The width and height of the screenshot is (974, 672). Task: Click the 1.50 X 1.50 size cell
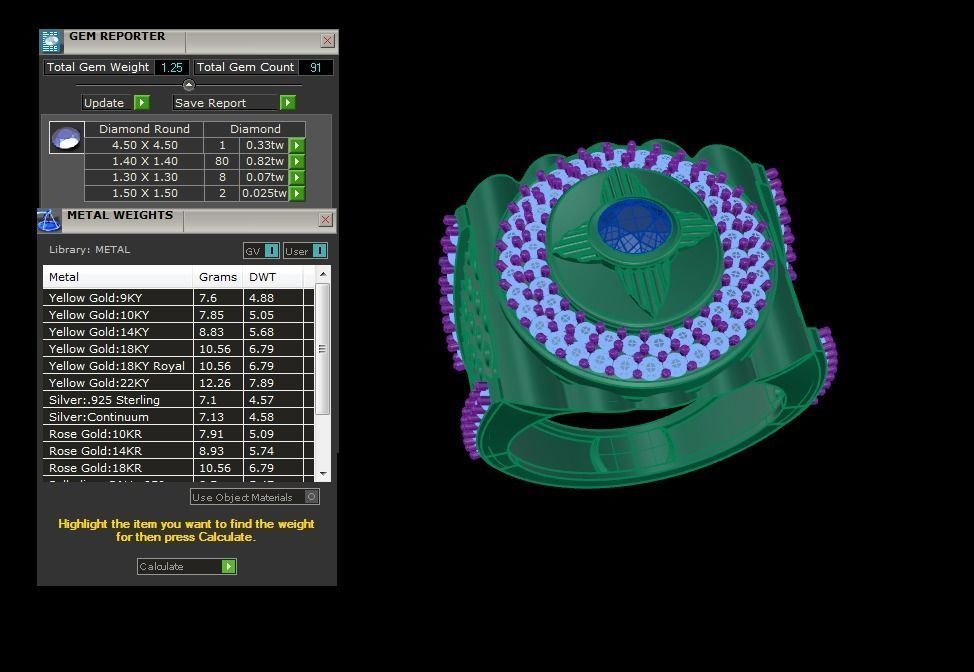click(x=144, y=194)
